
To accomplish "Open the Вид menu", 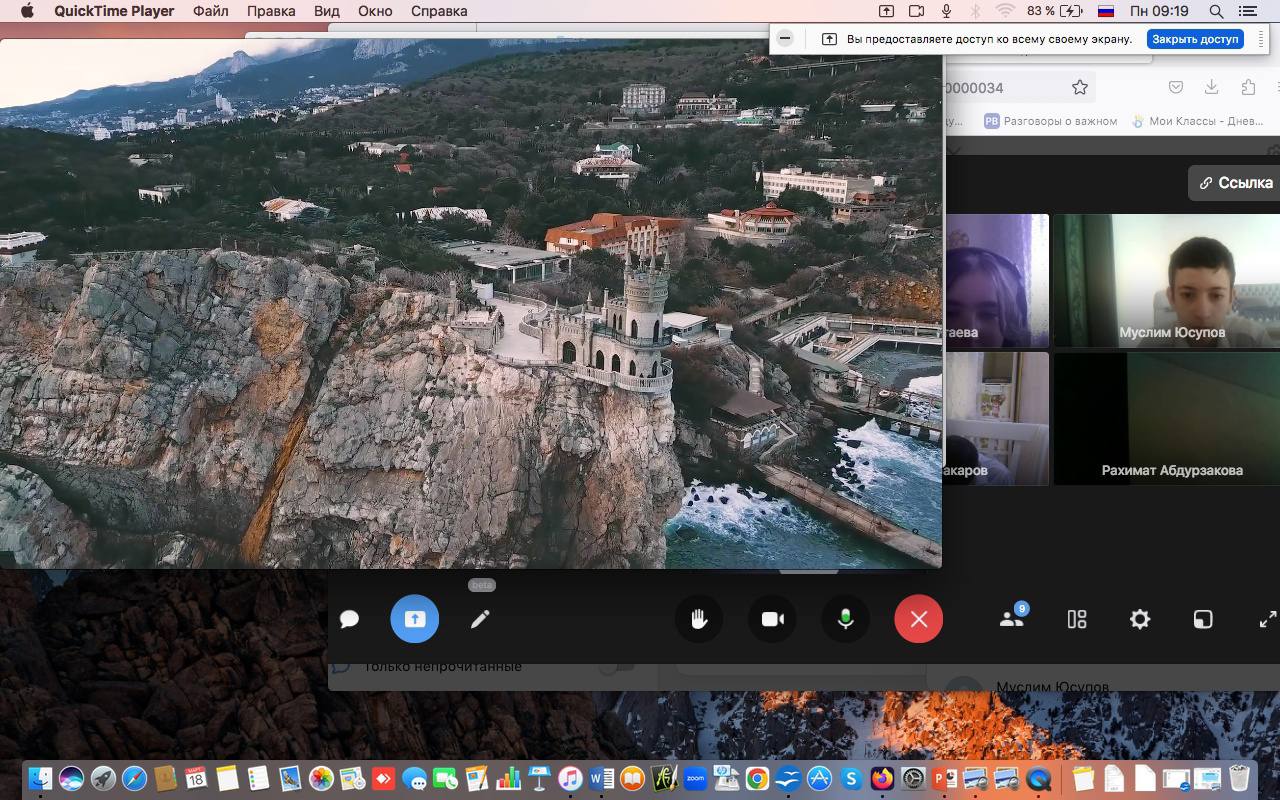I will [x=326, y=11].
